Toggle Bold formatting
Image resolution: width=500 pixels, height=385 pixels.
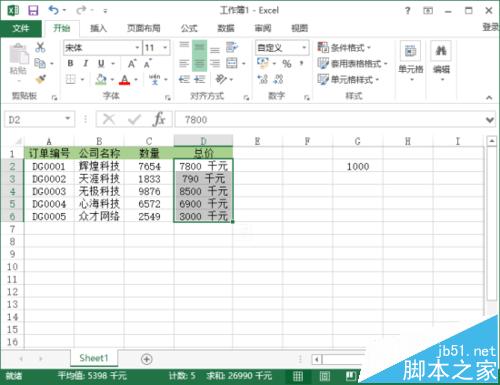tap(70, 63)
